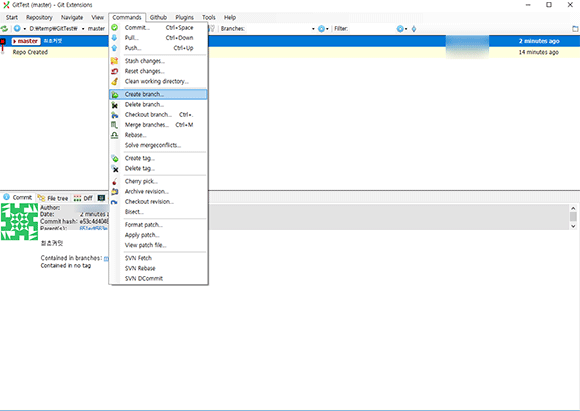Viewport: 580px width, 411px height.
Task: Choose Pull... menu entry
Action: (158, 38)
